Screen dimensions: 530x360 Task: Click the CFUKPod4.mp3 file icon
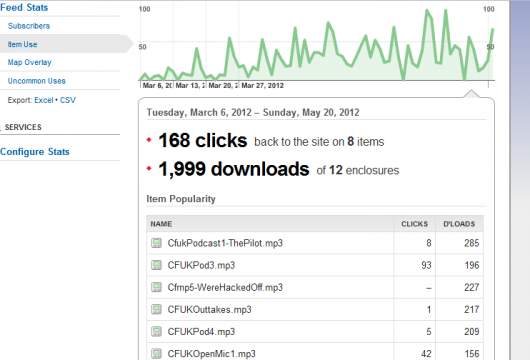(156, 332)
